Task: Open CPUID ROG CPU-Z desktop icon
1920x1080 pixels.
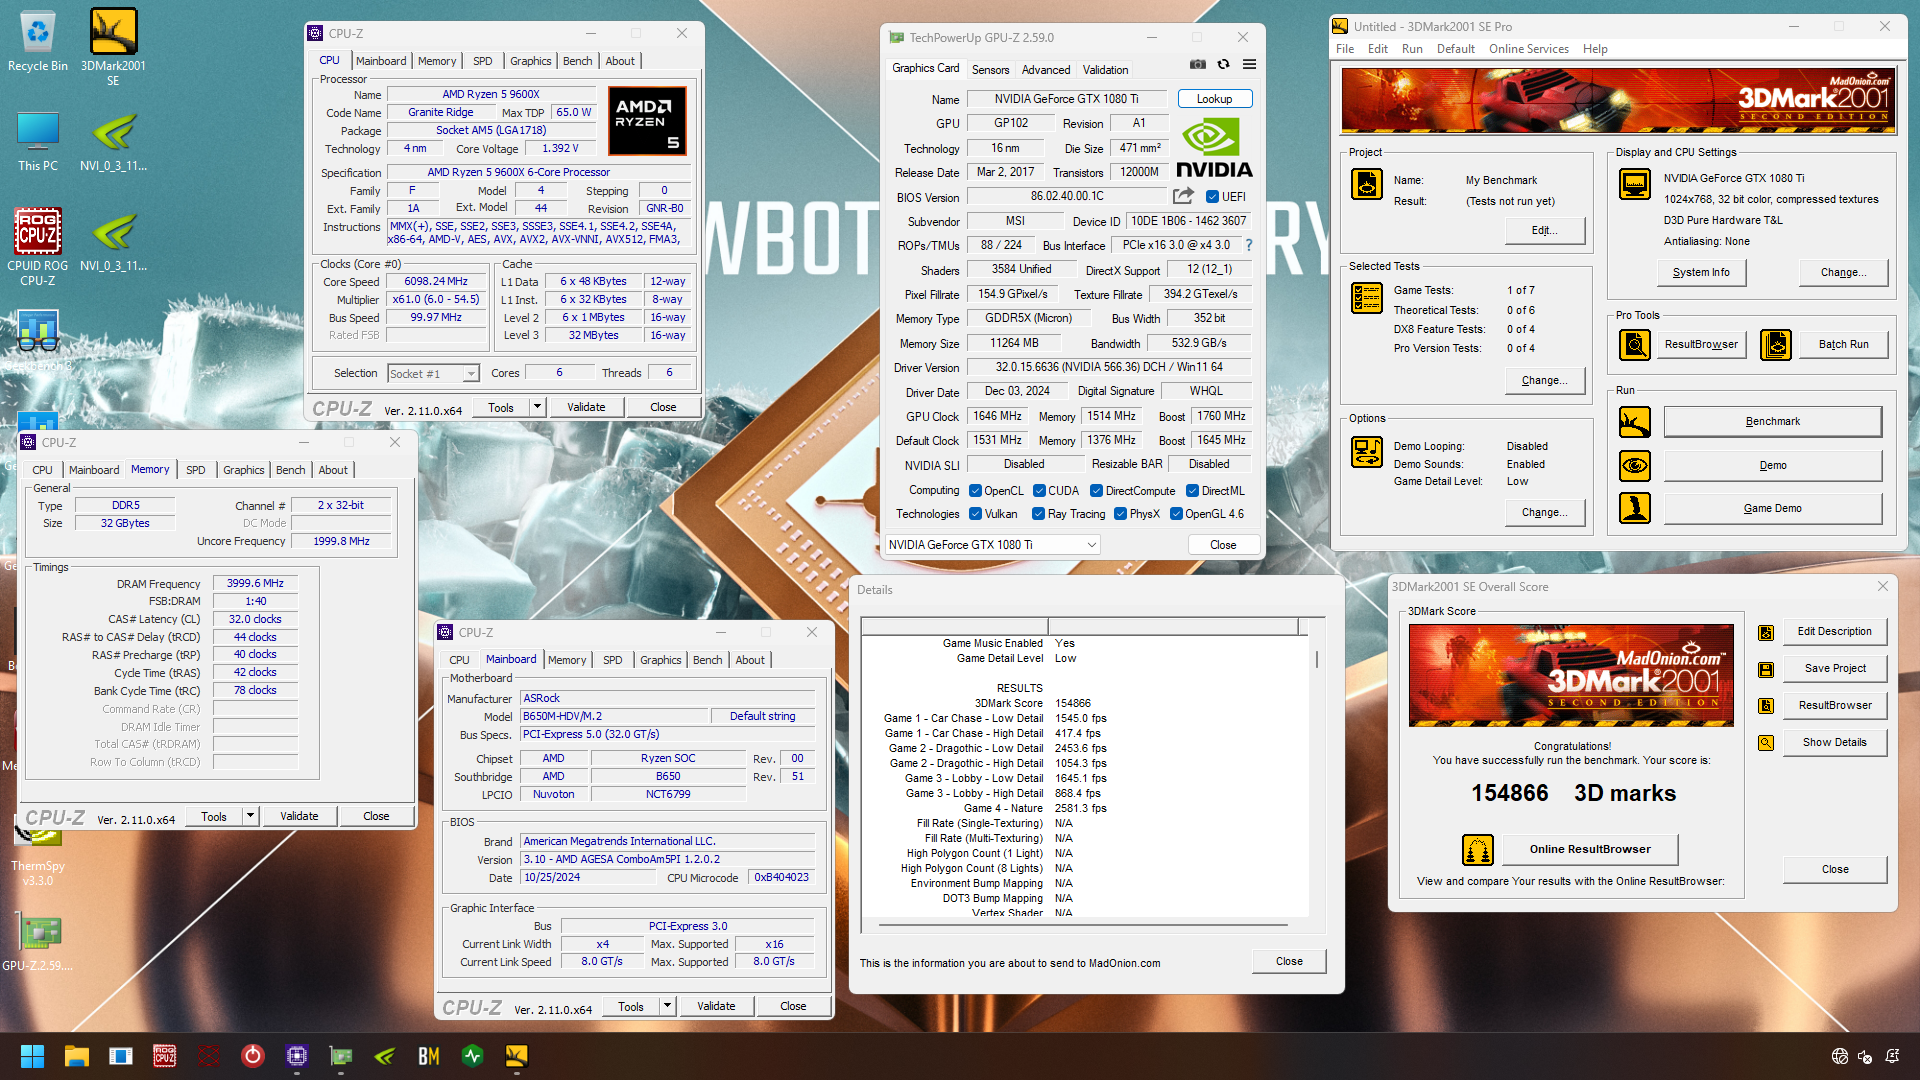Action: click(x=38, y=247)
